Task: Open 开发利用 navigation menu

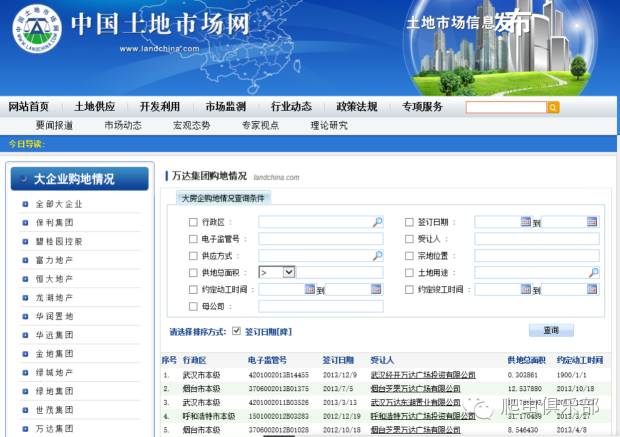Action: point(160,106)
